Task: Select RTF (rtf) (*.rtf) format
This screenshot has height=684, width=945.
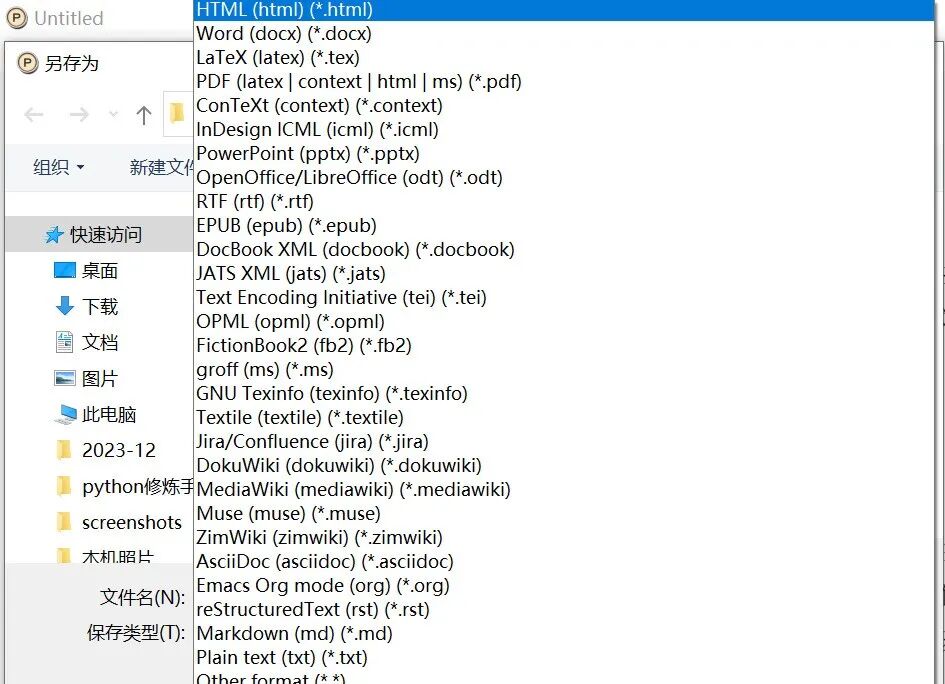Action: [x=564, y=201]
